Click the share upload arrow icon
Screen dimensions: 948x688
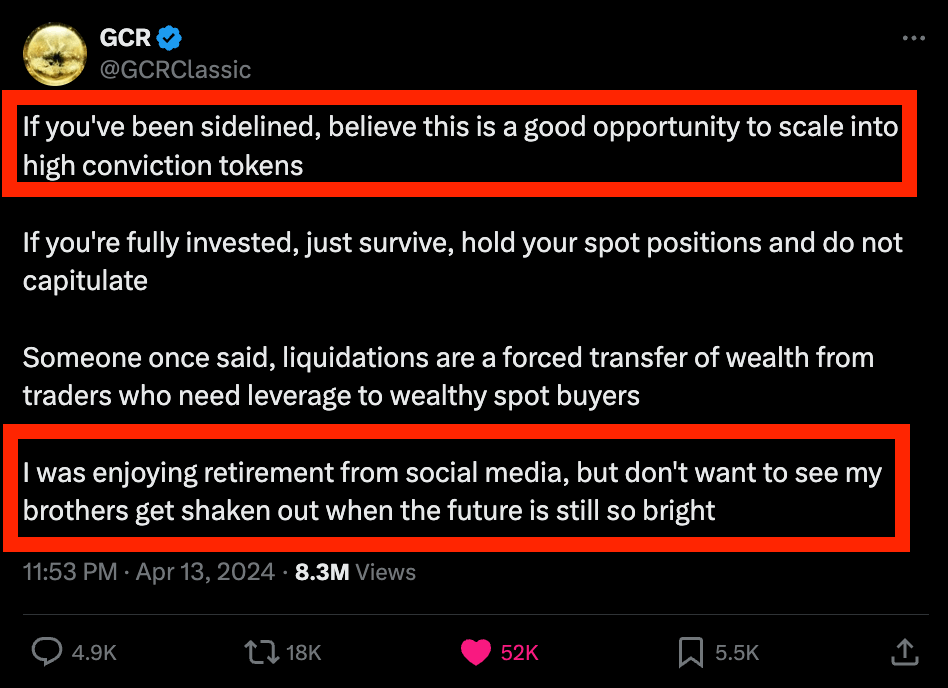point(904,653)
